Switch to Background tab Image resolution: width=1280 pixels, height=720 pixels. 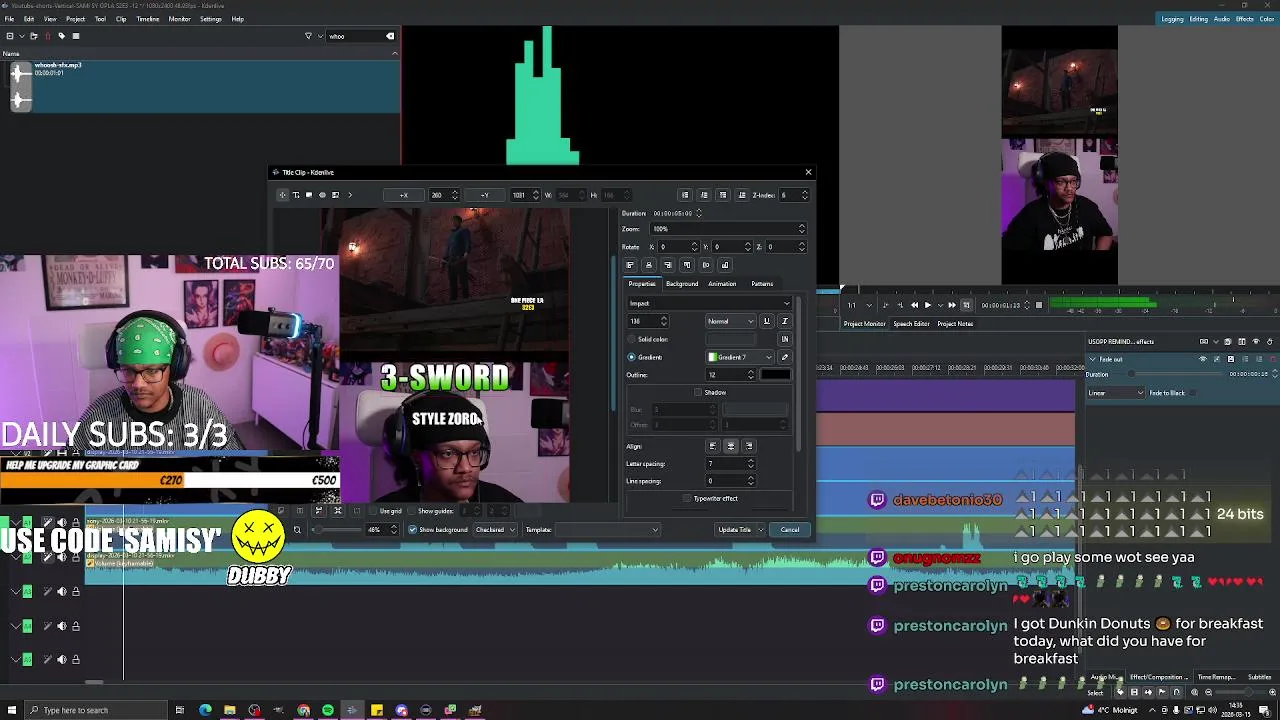[x=682, y=284]
